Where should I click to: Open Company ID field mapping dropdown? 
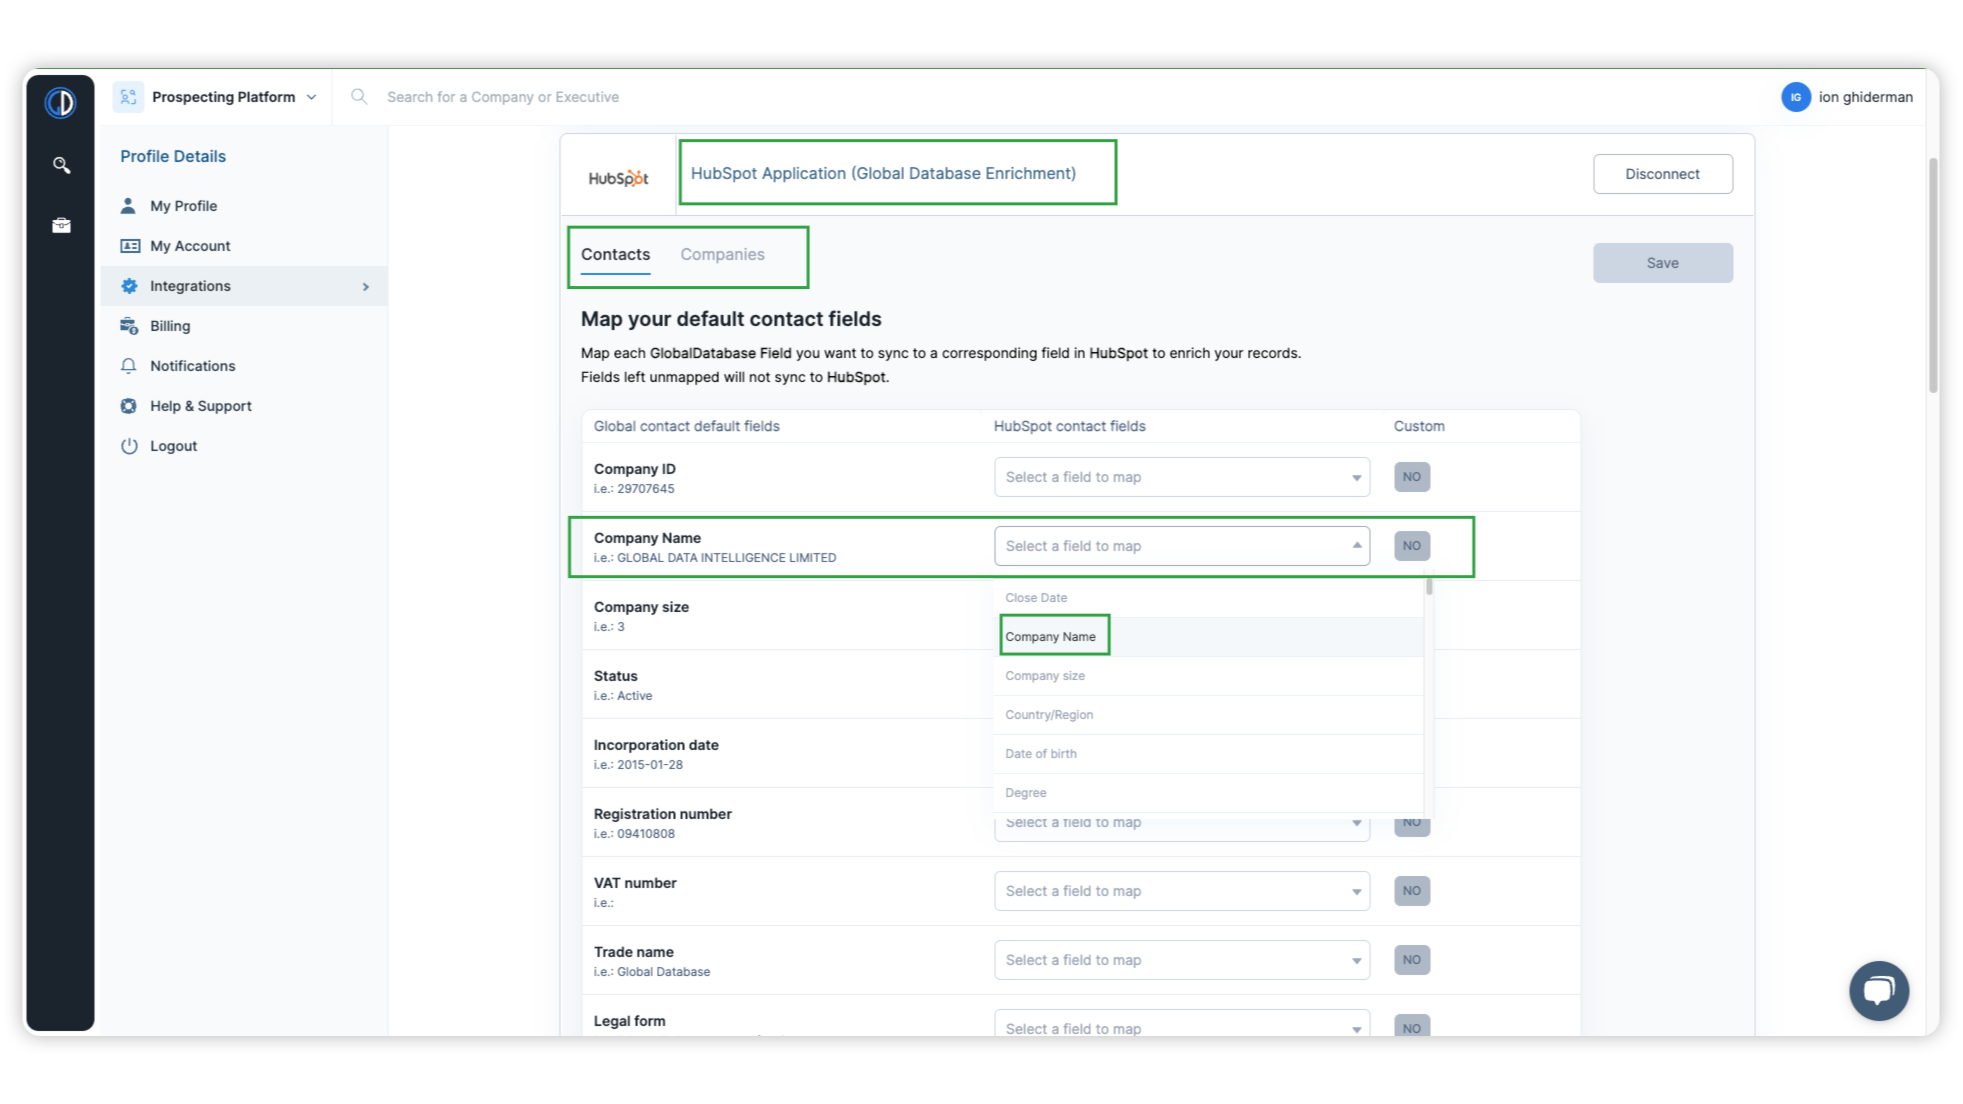(1181, 477)
